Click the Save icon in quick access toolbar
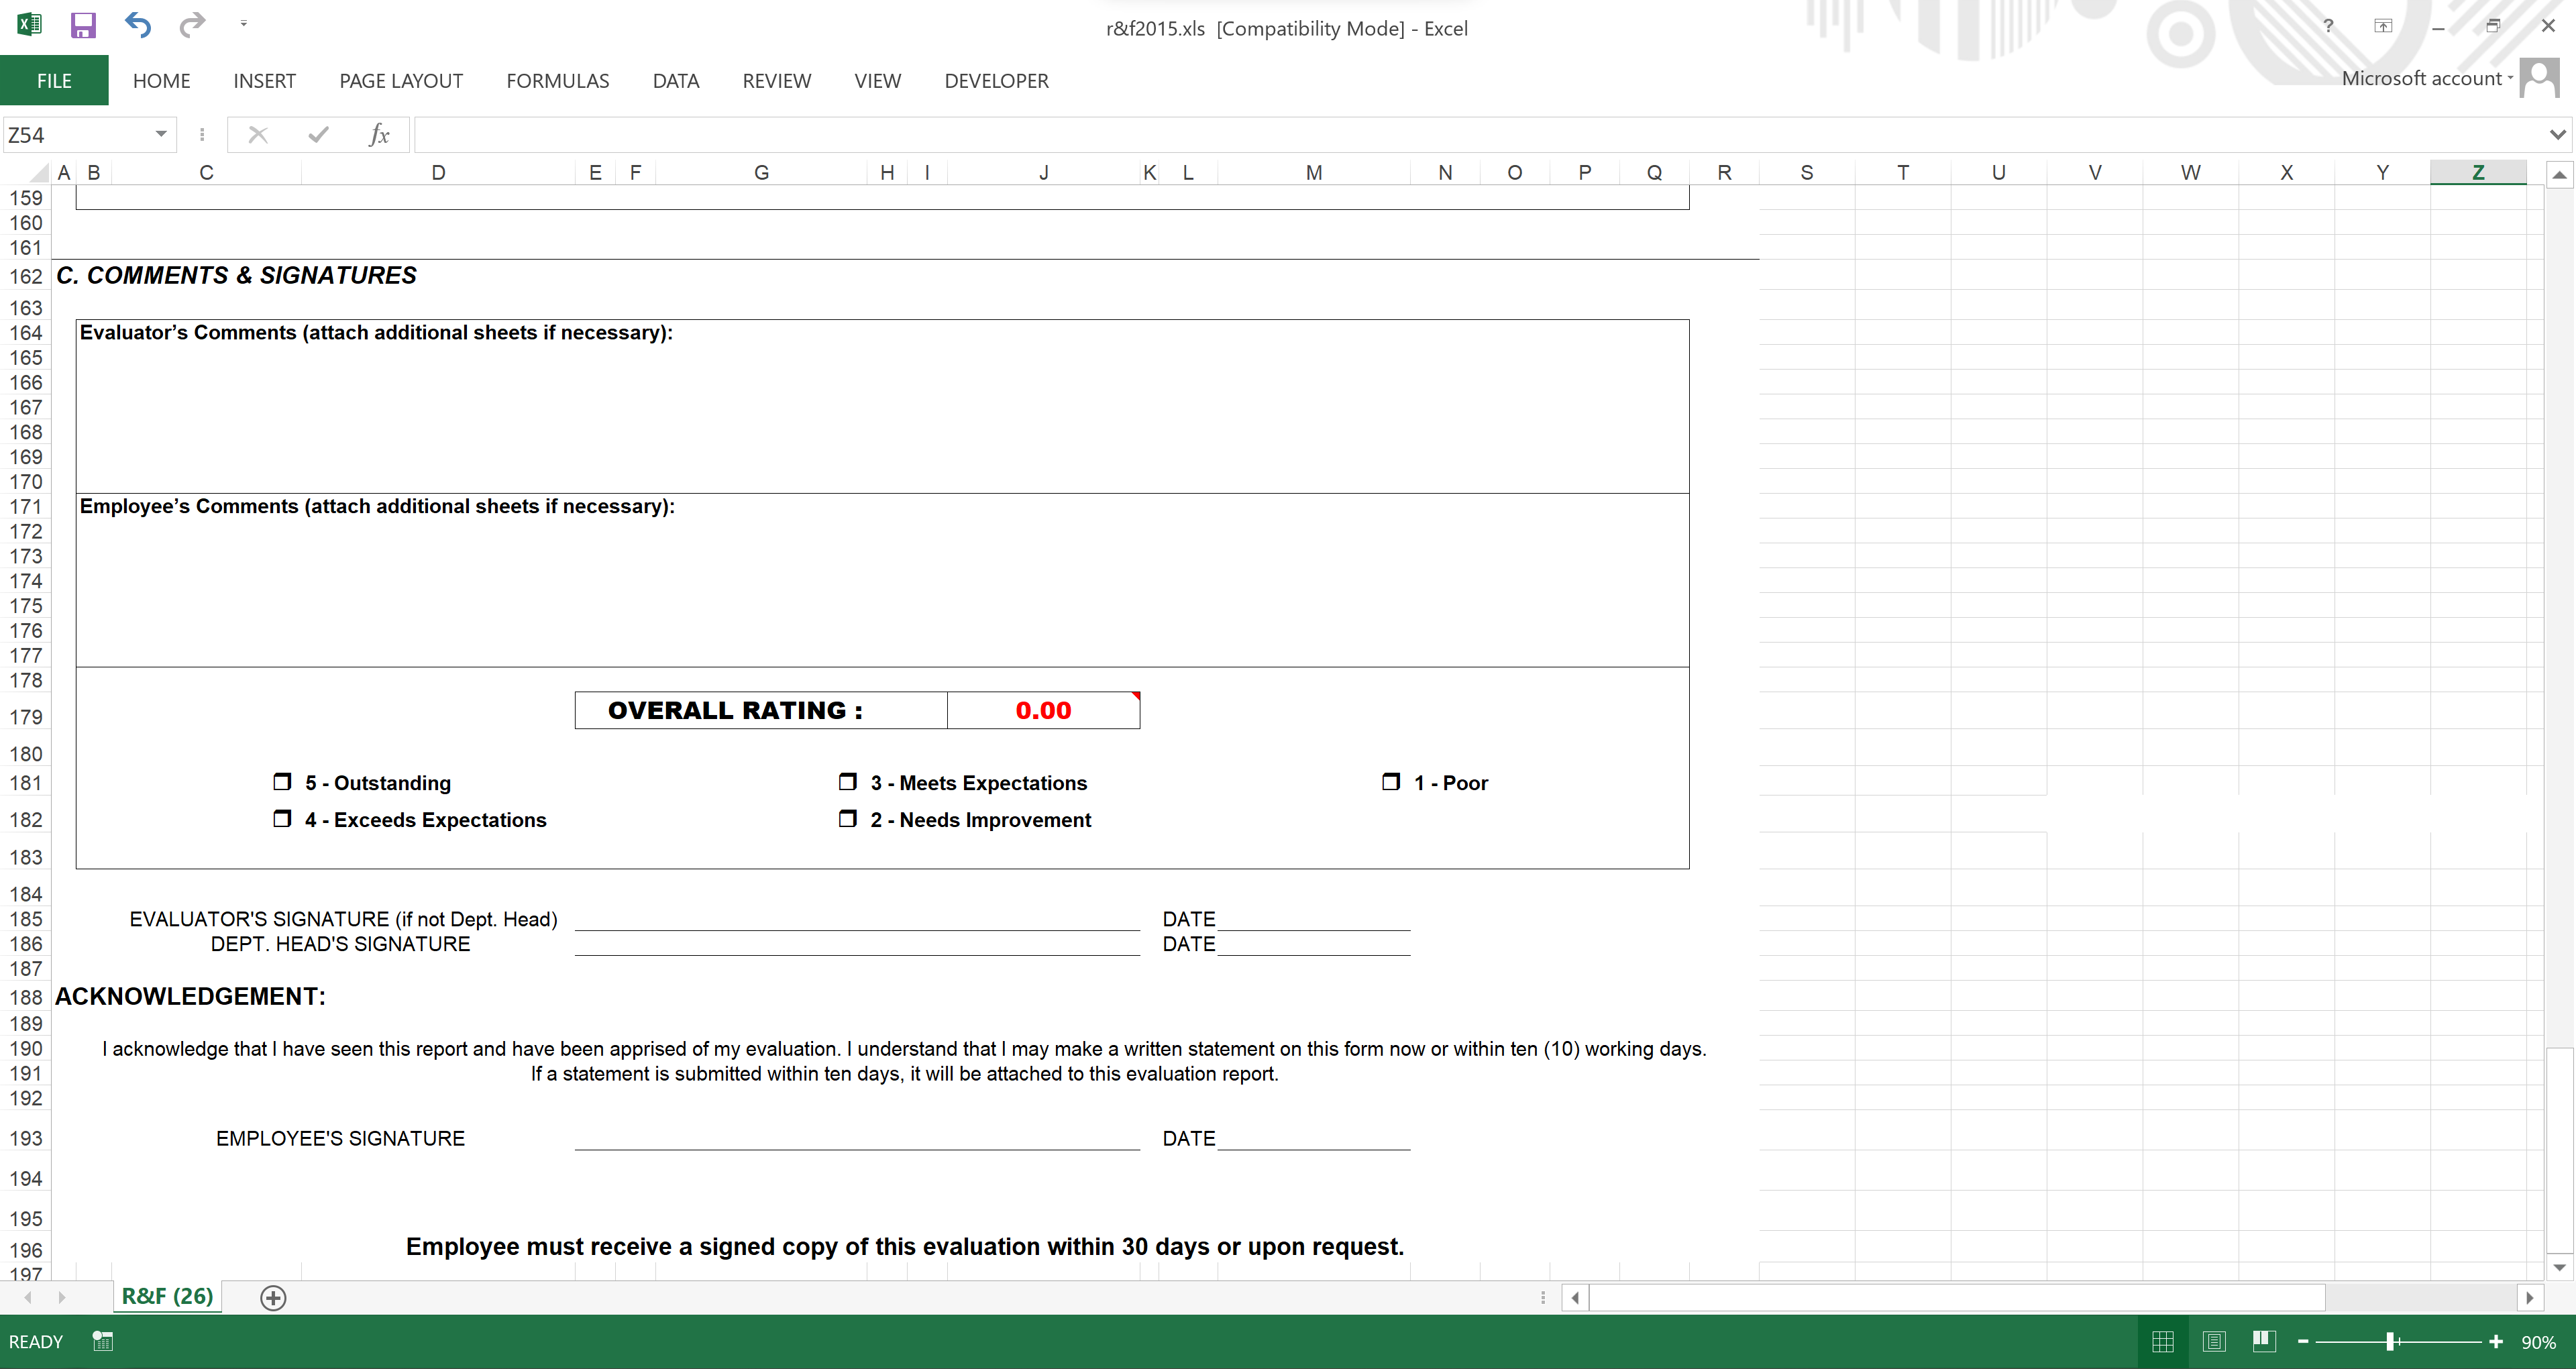The height and width of the screenshot is (1369, 2576). pyautogui.click(x=82, y=25)
